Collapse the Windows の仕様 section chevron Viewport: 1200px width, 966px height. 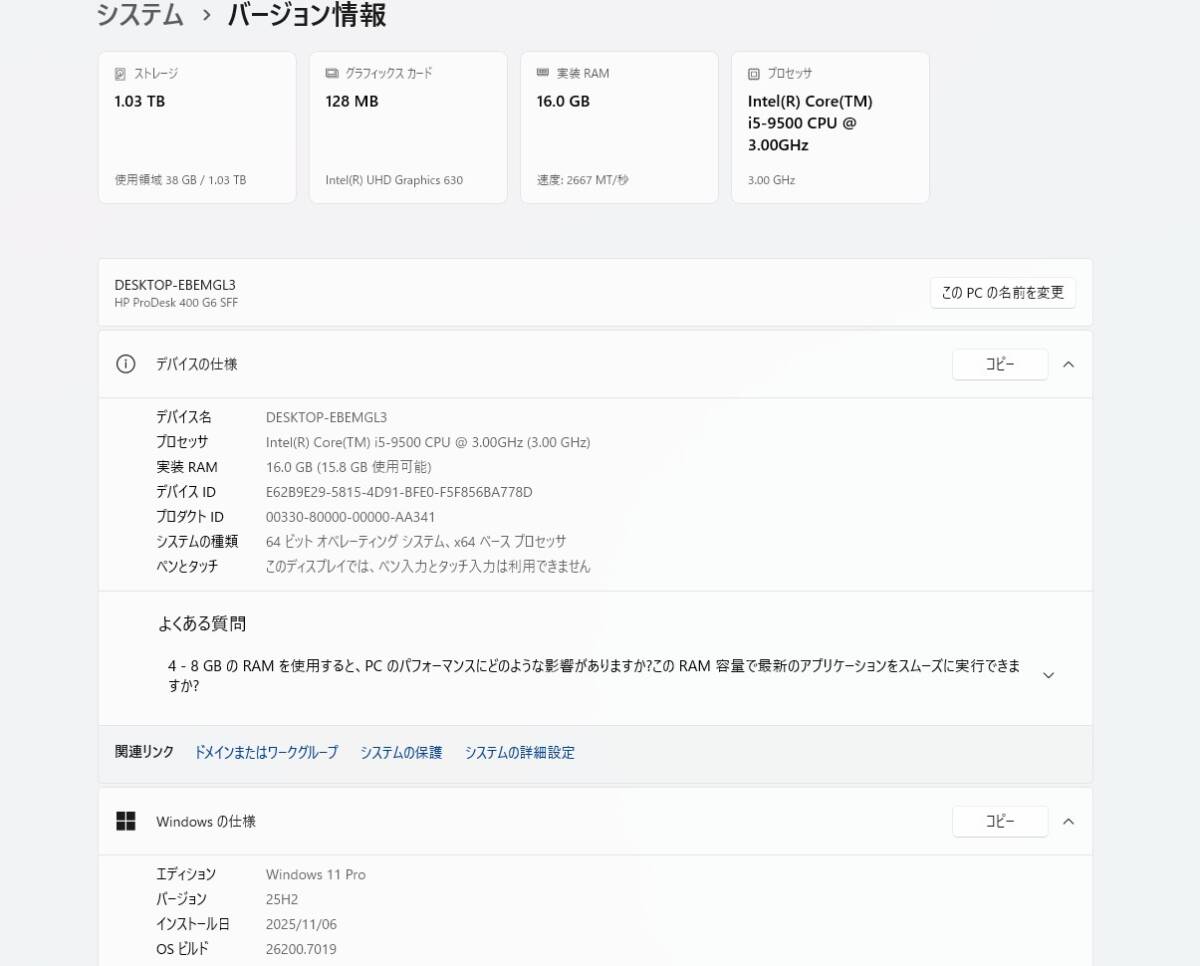click(1068, 821)
